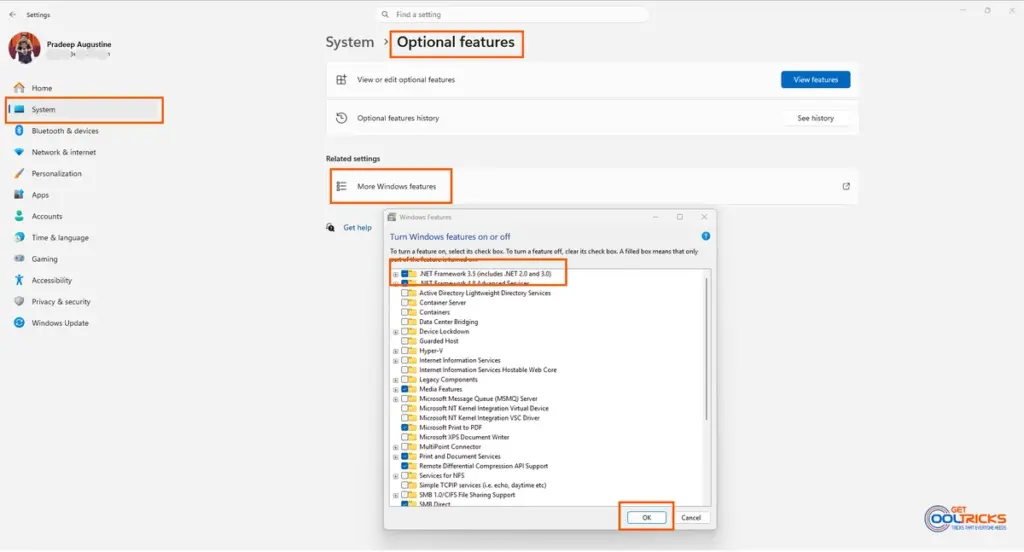Click the user profile avatar picture
The height and width of the screenshot is (552, 1024).
click(24, 48)
